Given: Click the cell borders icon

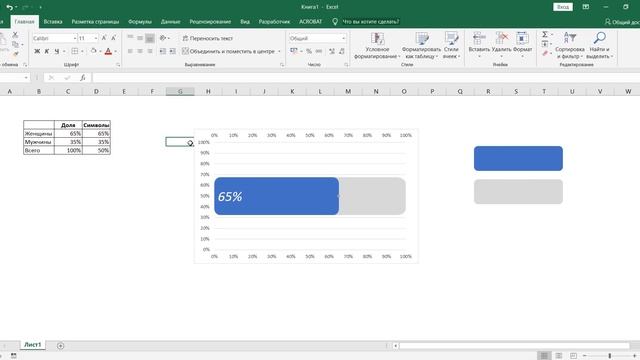Looking at the screenshot, I should tap(75, 51).
